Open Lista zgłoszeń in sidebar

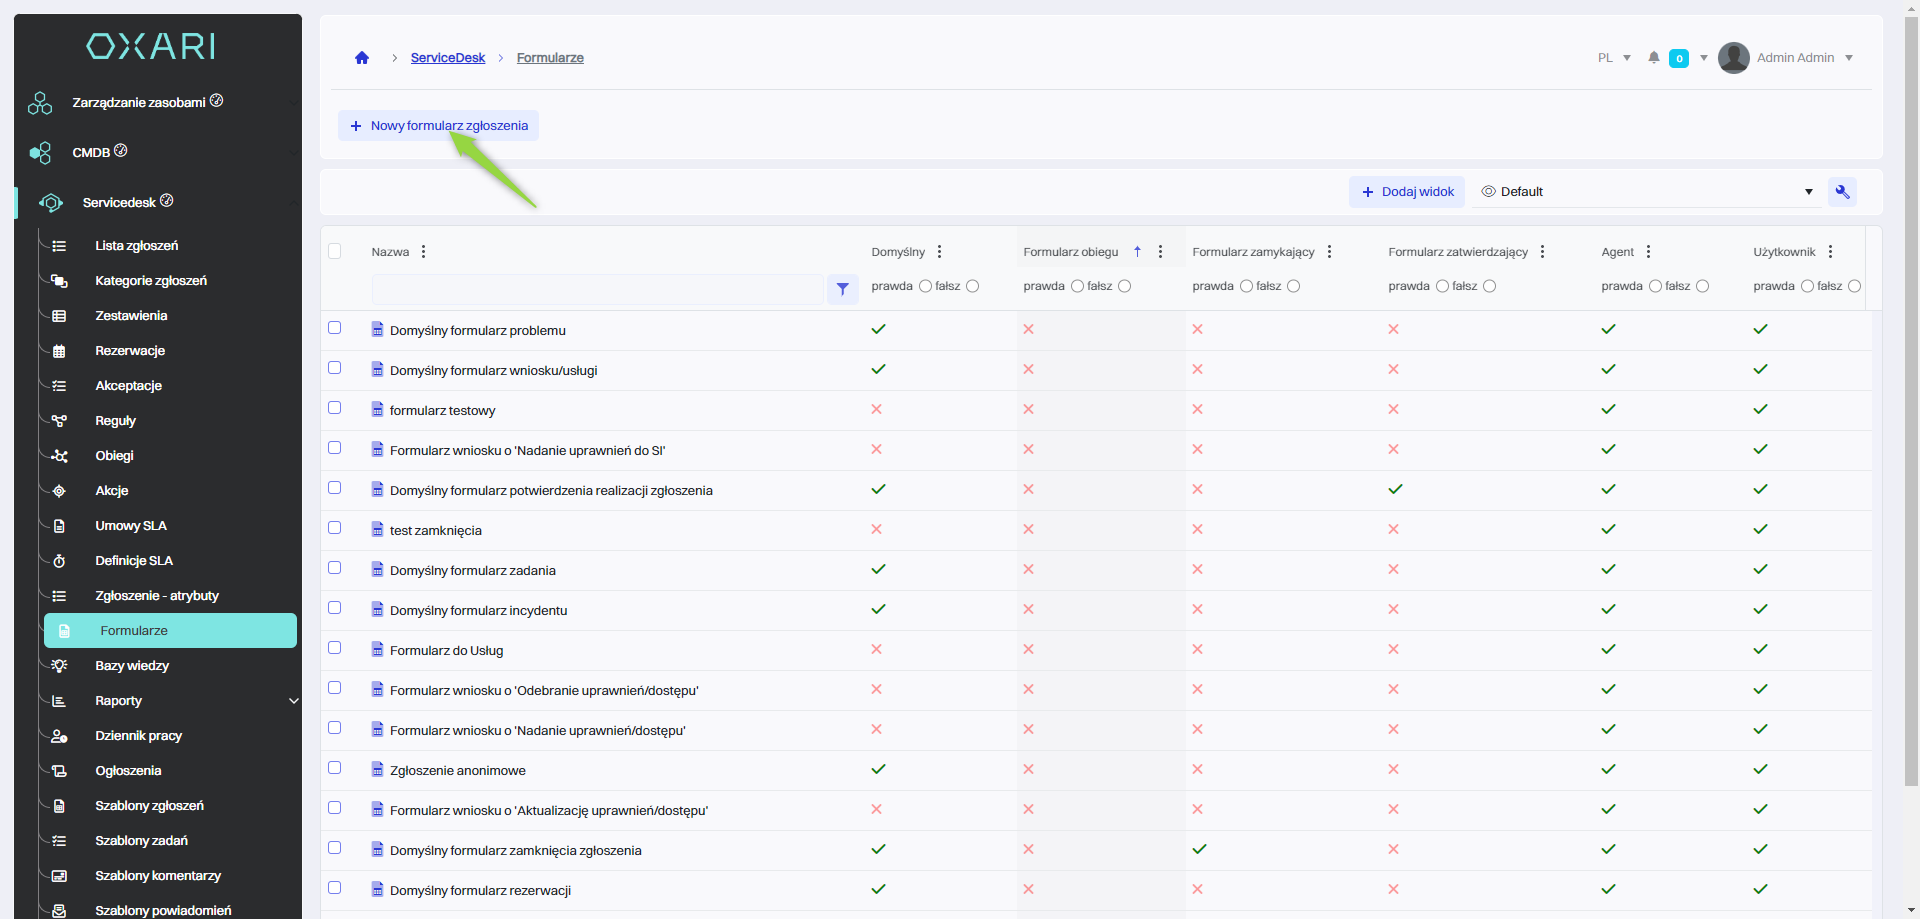(x=137, y=246)
